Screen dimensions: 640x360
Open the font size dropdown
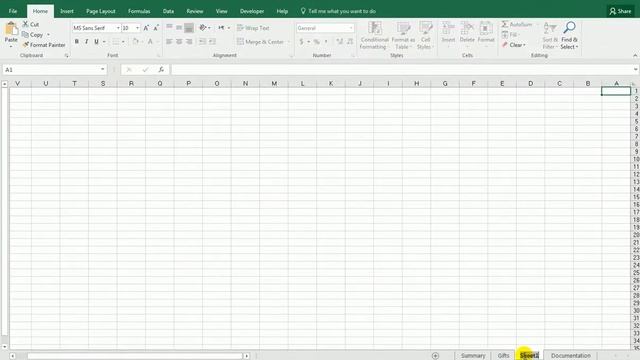pyautogui.click(x=138, y=28)
